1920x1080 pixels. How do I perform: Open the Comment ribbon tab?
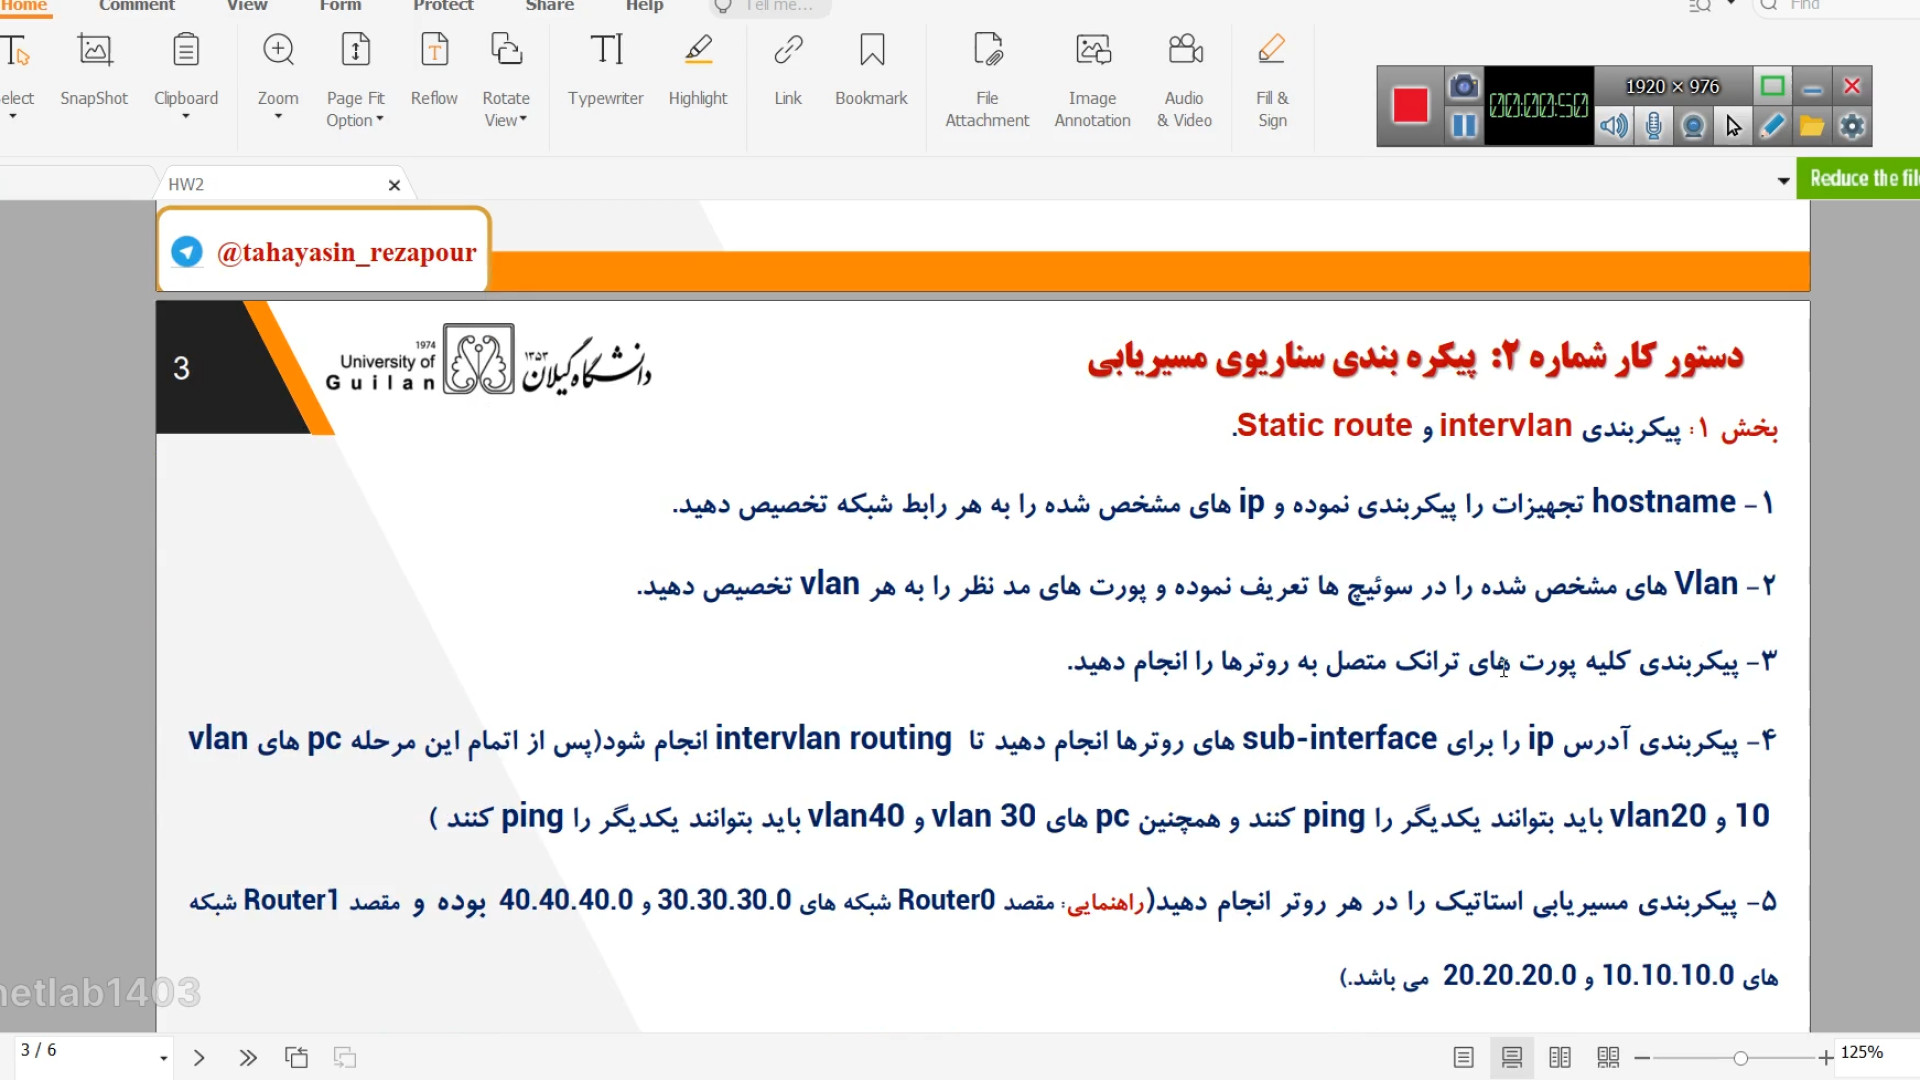136,6
